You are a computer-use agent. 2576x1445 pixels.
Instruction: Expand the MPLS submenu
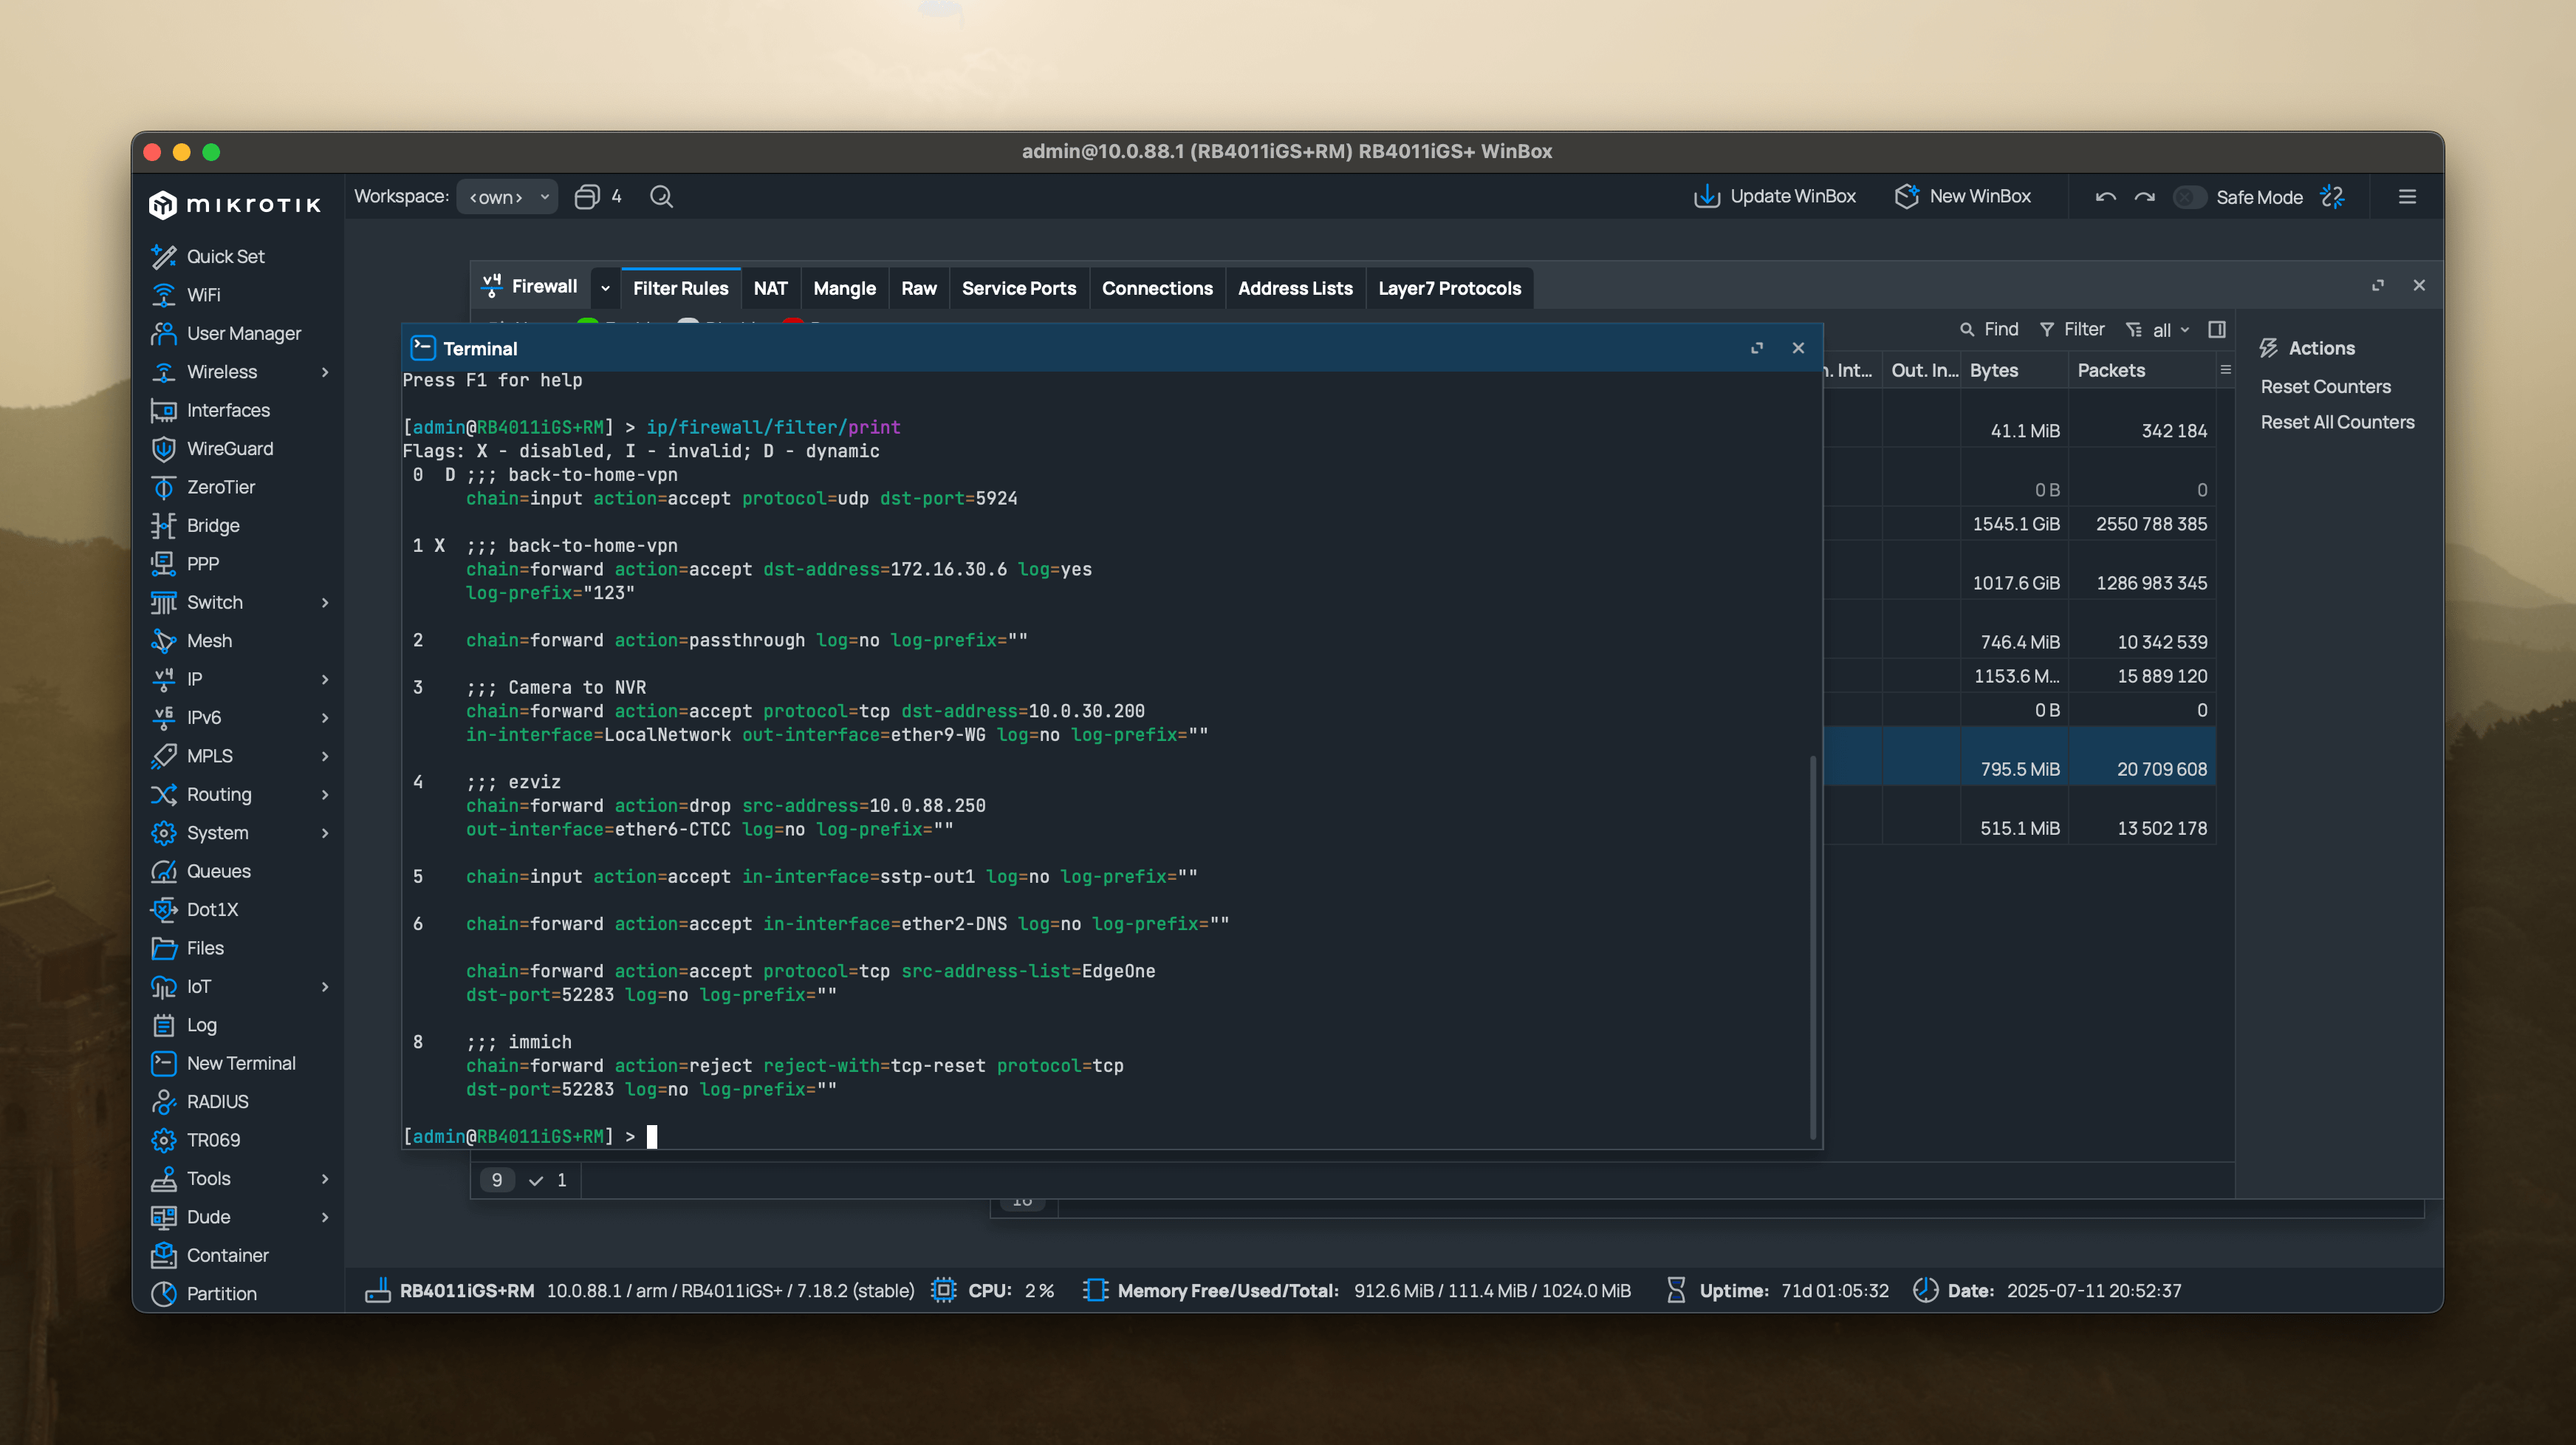tap(324, 756)
